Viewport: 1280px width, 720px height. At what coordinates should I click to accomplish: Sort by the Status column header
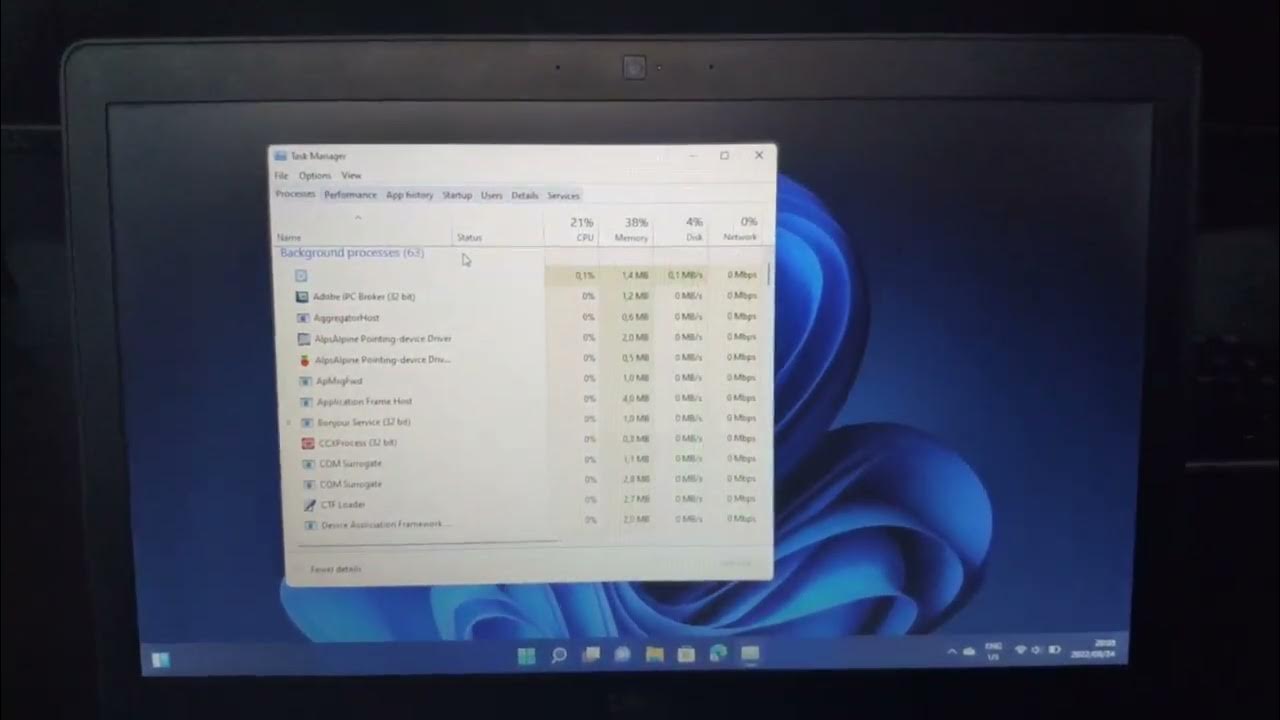[x=498, y=230]
